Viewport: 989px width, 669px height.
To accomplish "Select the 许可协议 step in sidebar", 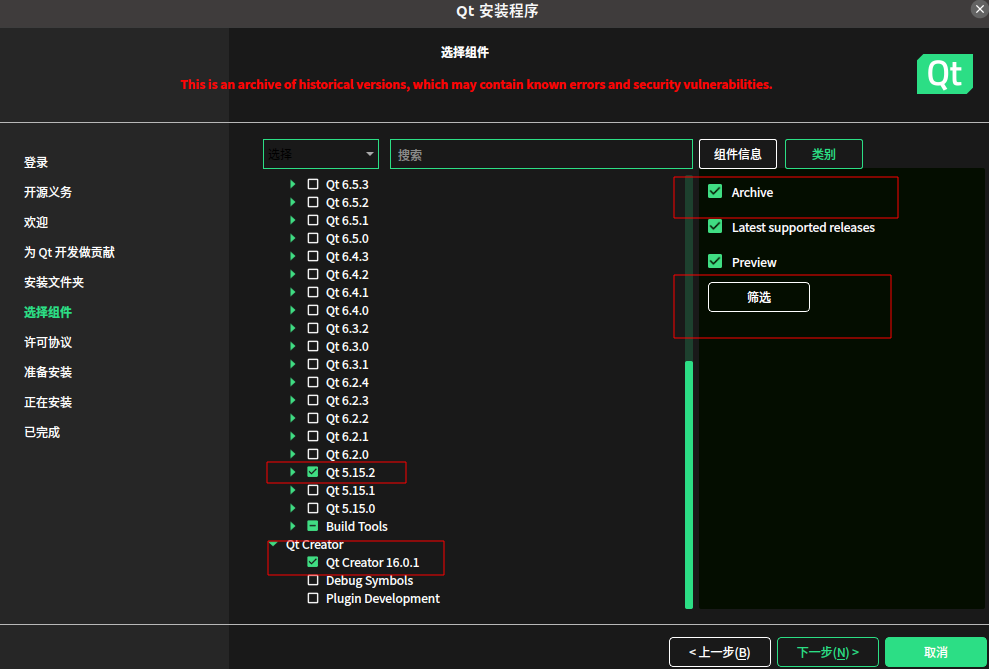I will pyautogui.click(x=48, y=342).
